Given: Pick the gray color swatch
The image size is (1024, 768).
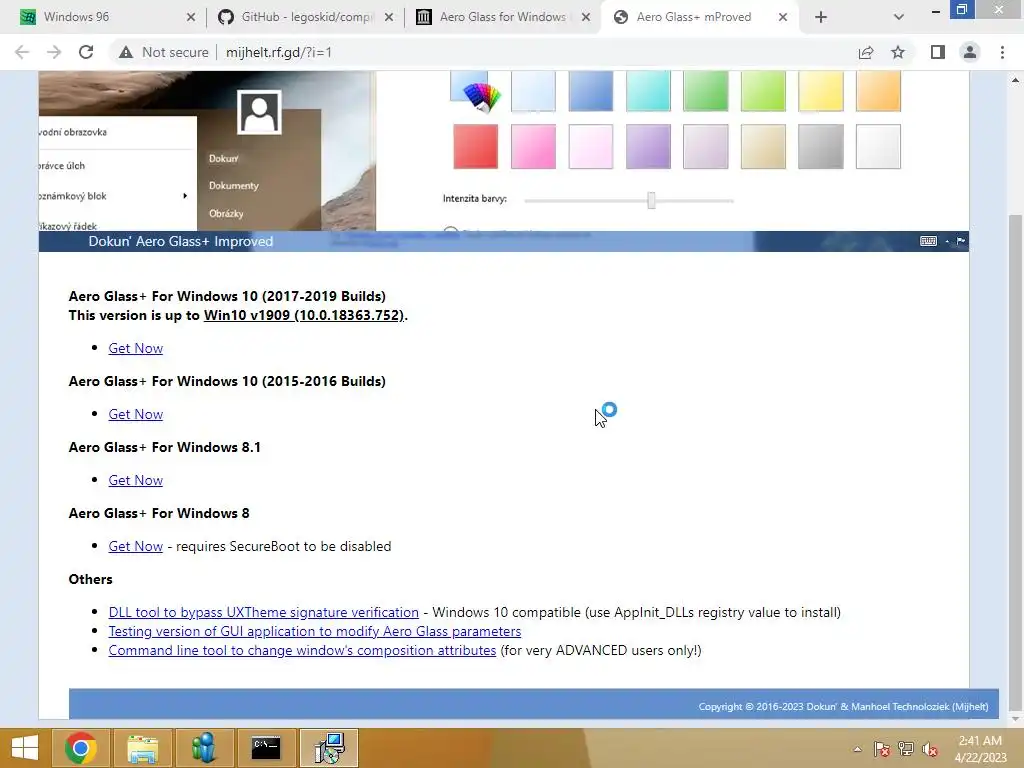Looking at the screenshot, I should (x=820, y=146).
